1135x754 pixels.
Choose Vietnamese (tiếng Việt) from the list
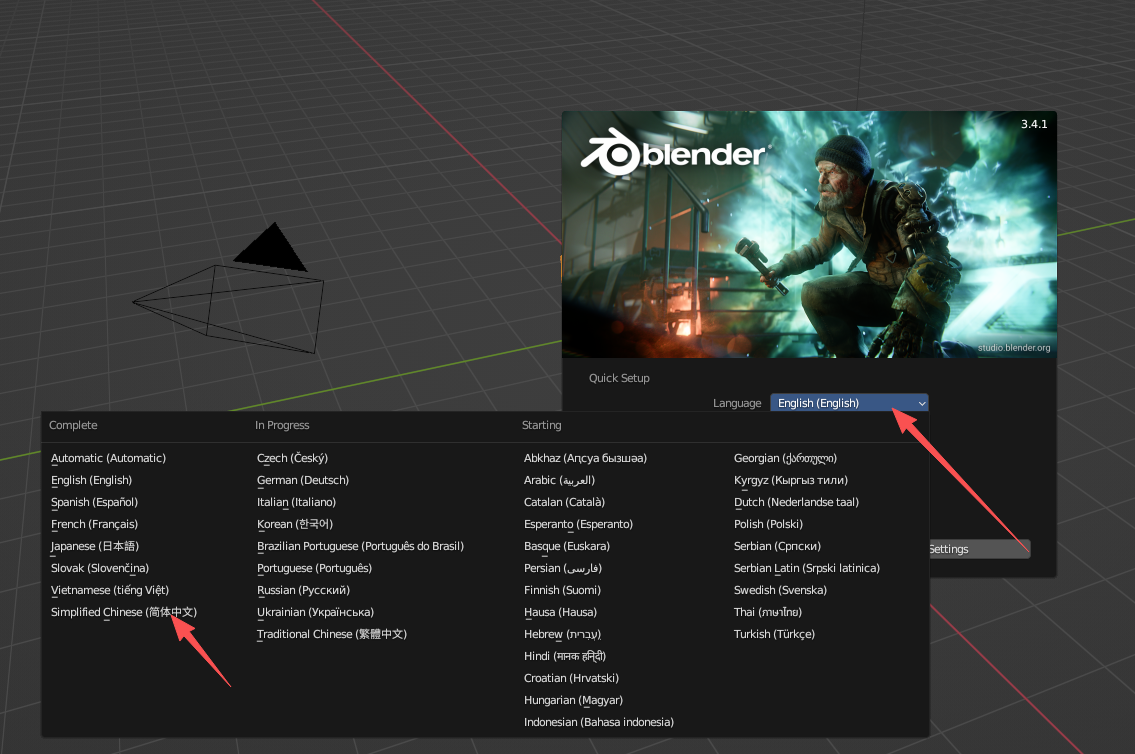(110, 589)
